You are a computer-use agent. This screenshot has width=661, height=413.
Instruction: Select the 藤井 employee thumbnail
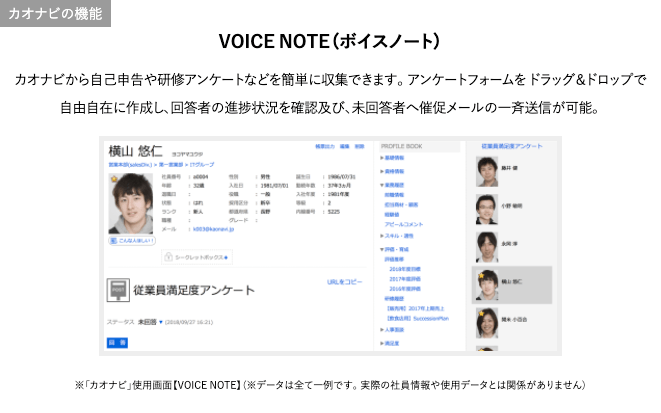click(487, 172)
